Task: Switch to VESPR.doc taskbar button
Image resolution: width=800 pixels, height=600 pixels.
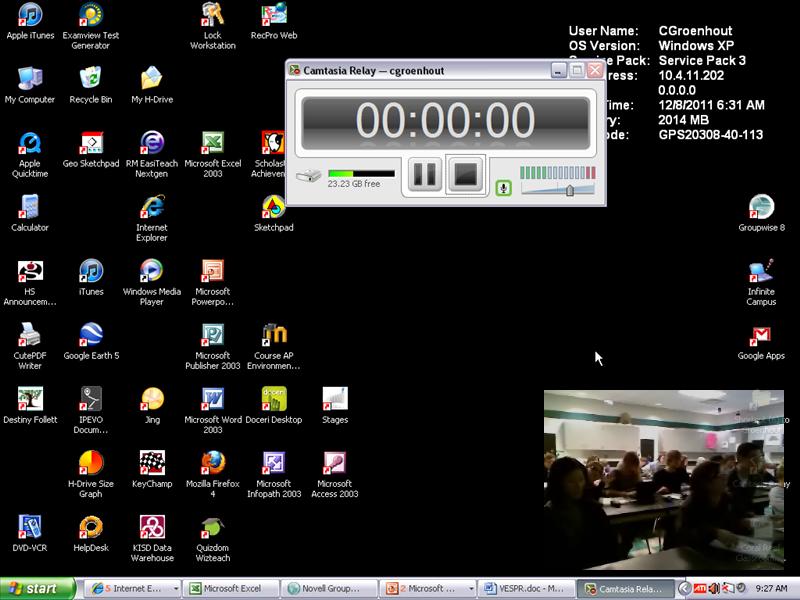Action: pos(527,589)
